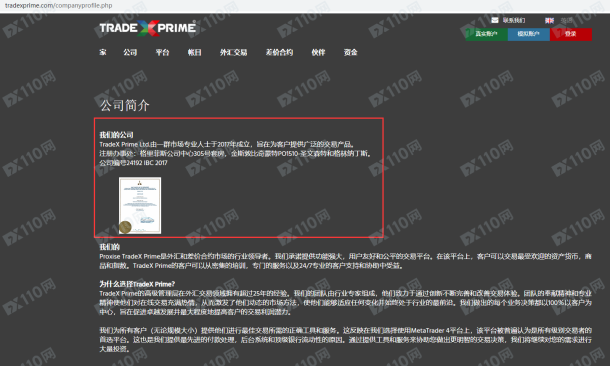
Task: Open the 家 home menu item
Action: (103, 52)
